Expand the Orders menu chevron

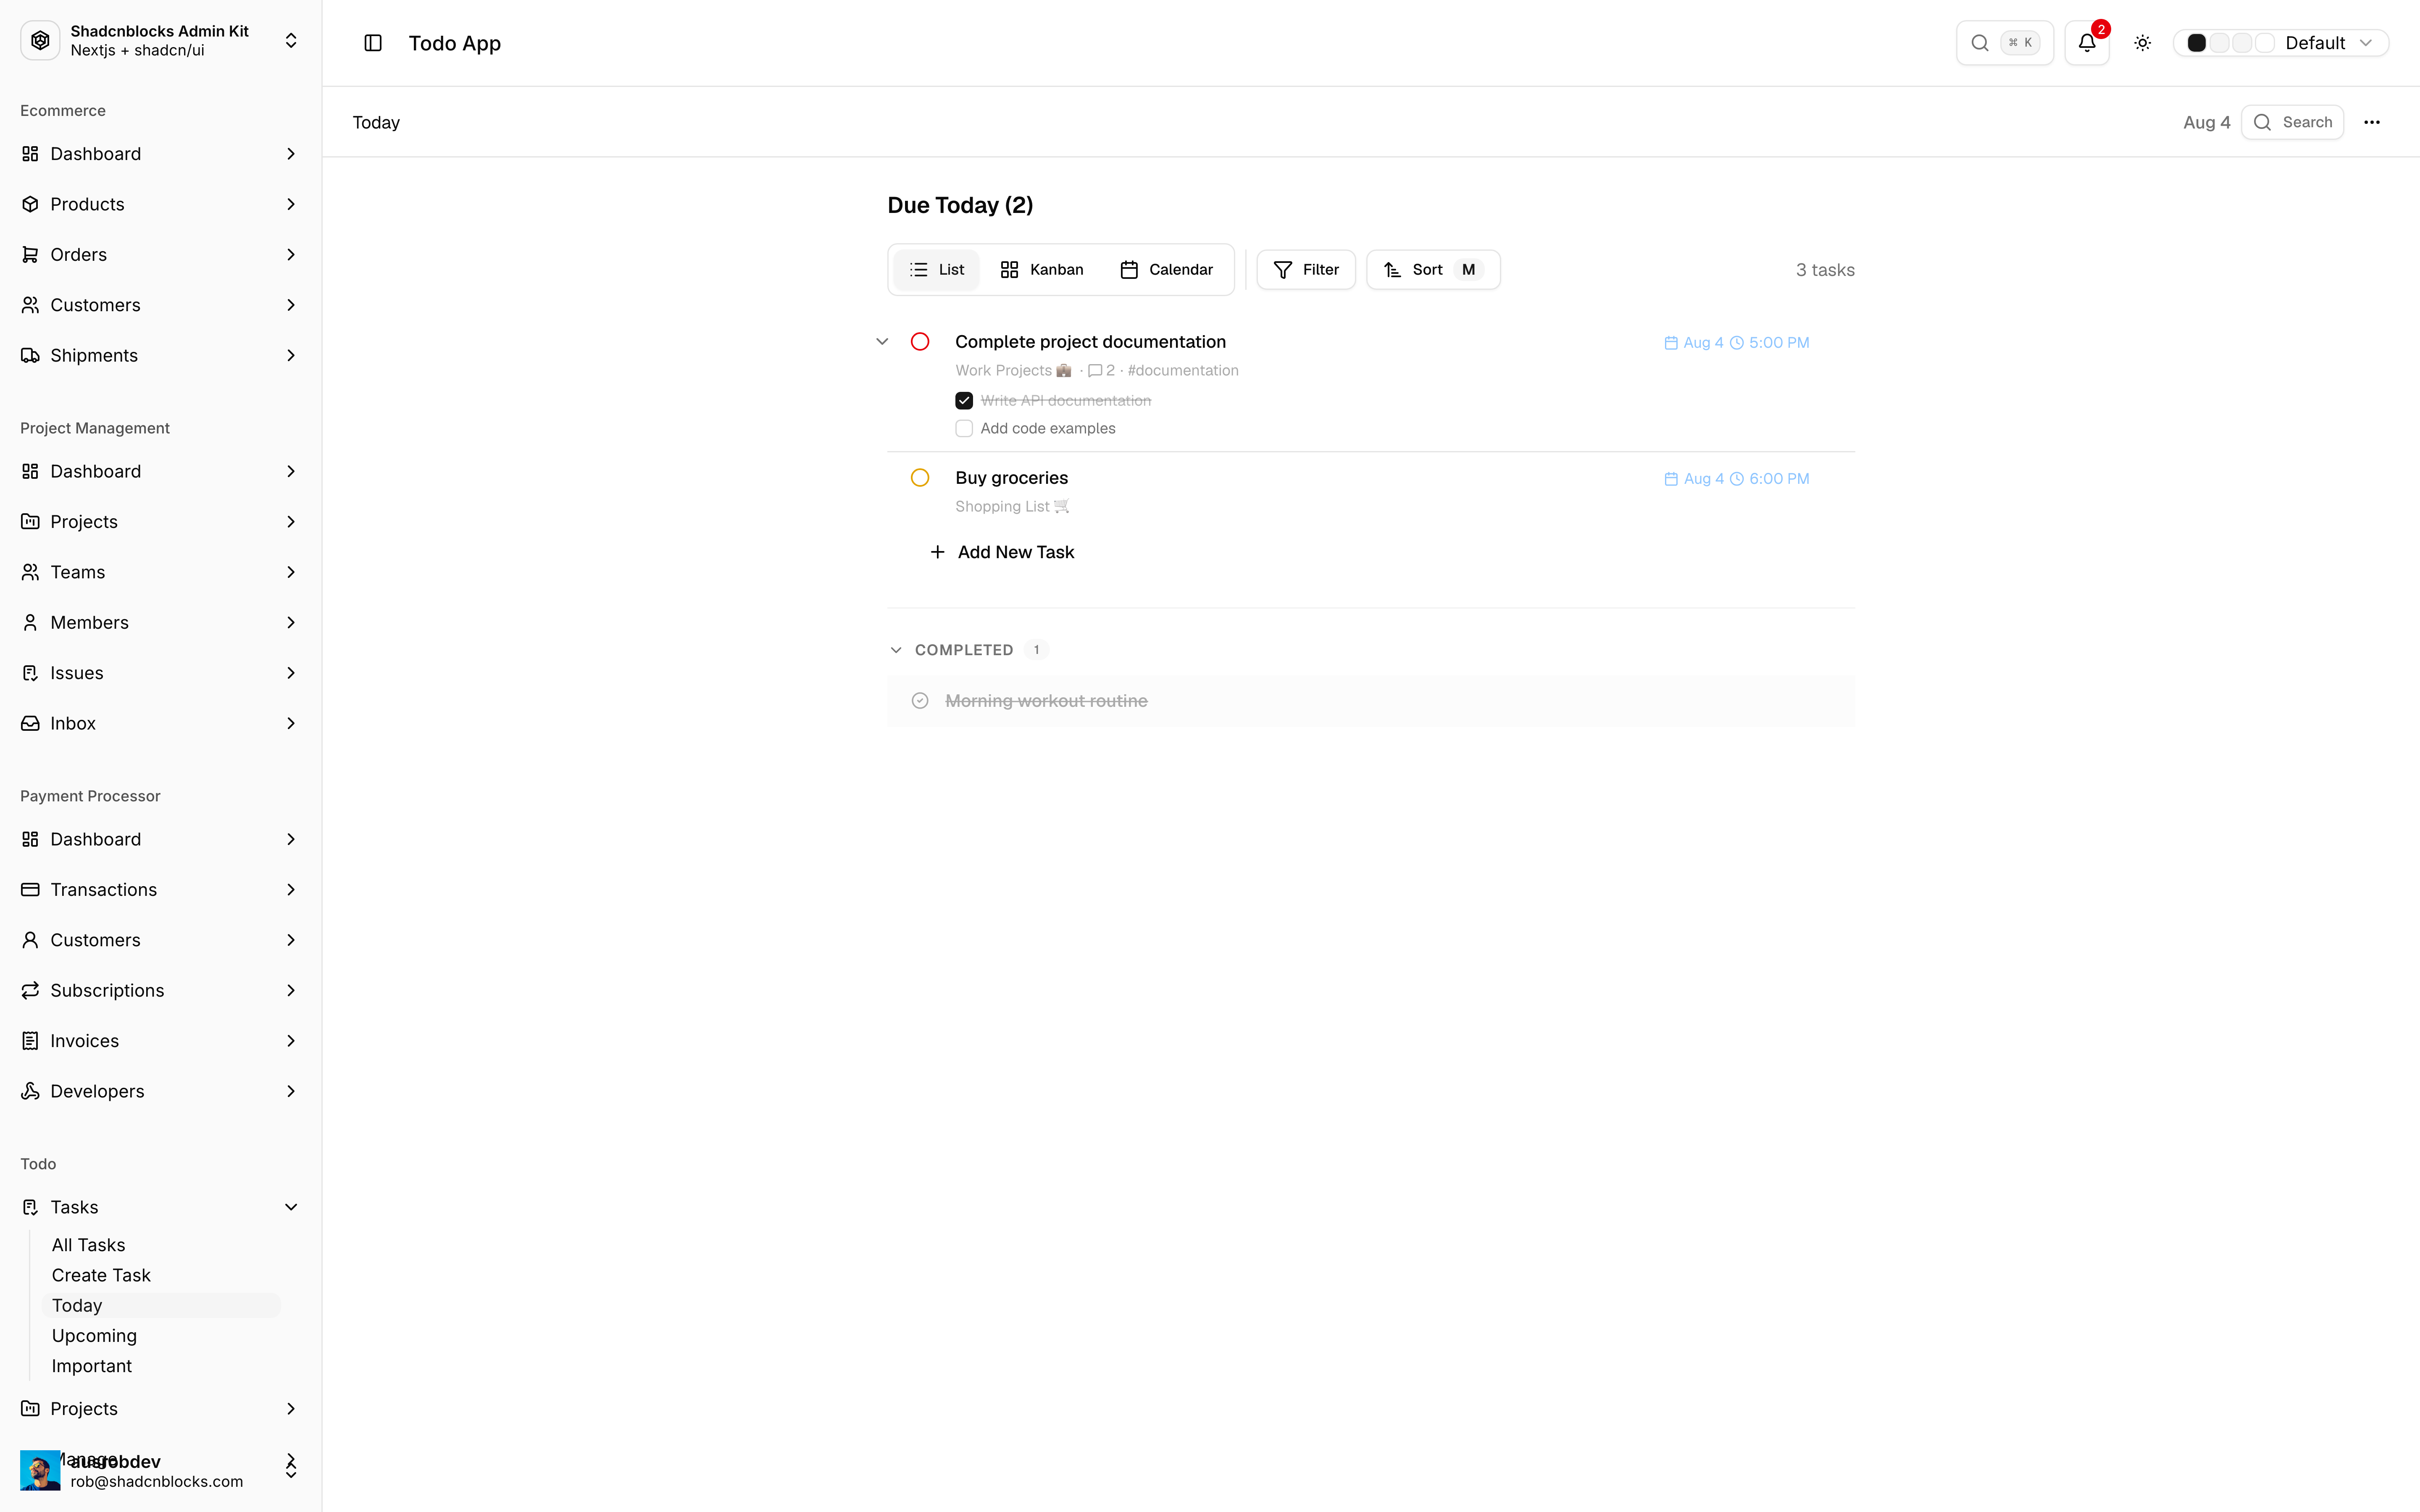(291, 255)
